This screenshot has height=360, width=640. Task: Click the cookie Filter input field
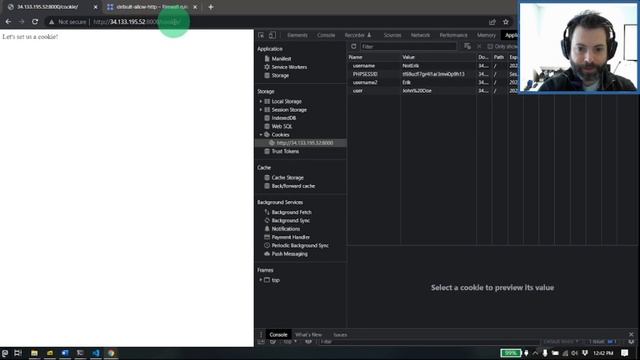click(x=408, y=47)
